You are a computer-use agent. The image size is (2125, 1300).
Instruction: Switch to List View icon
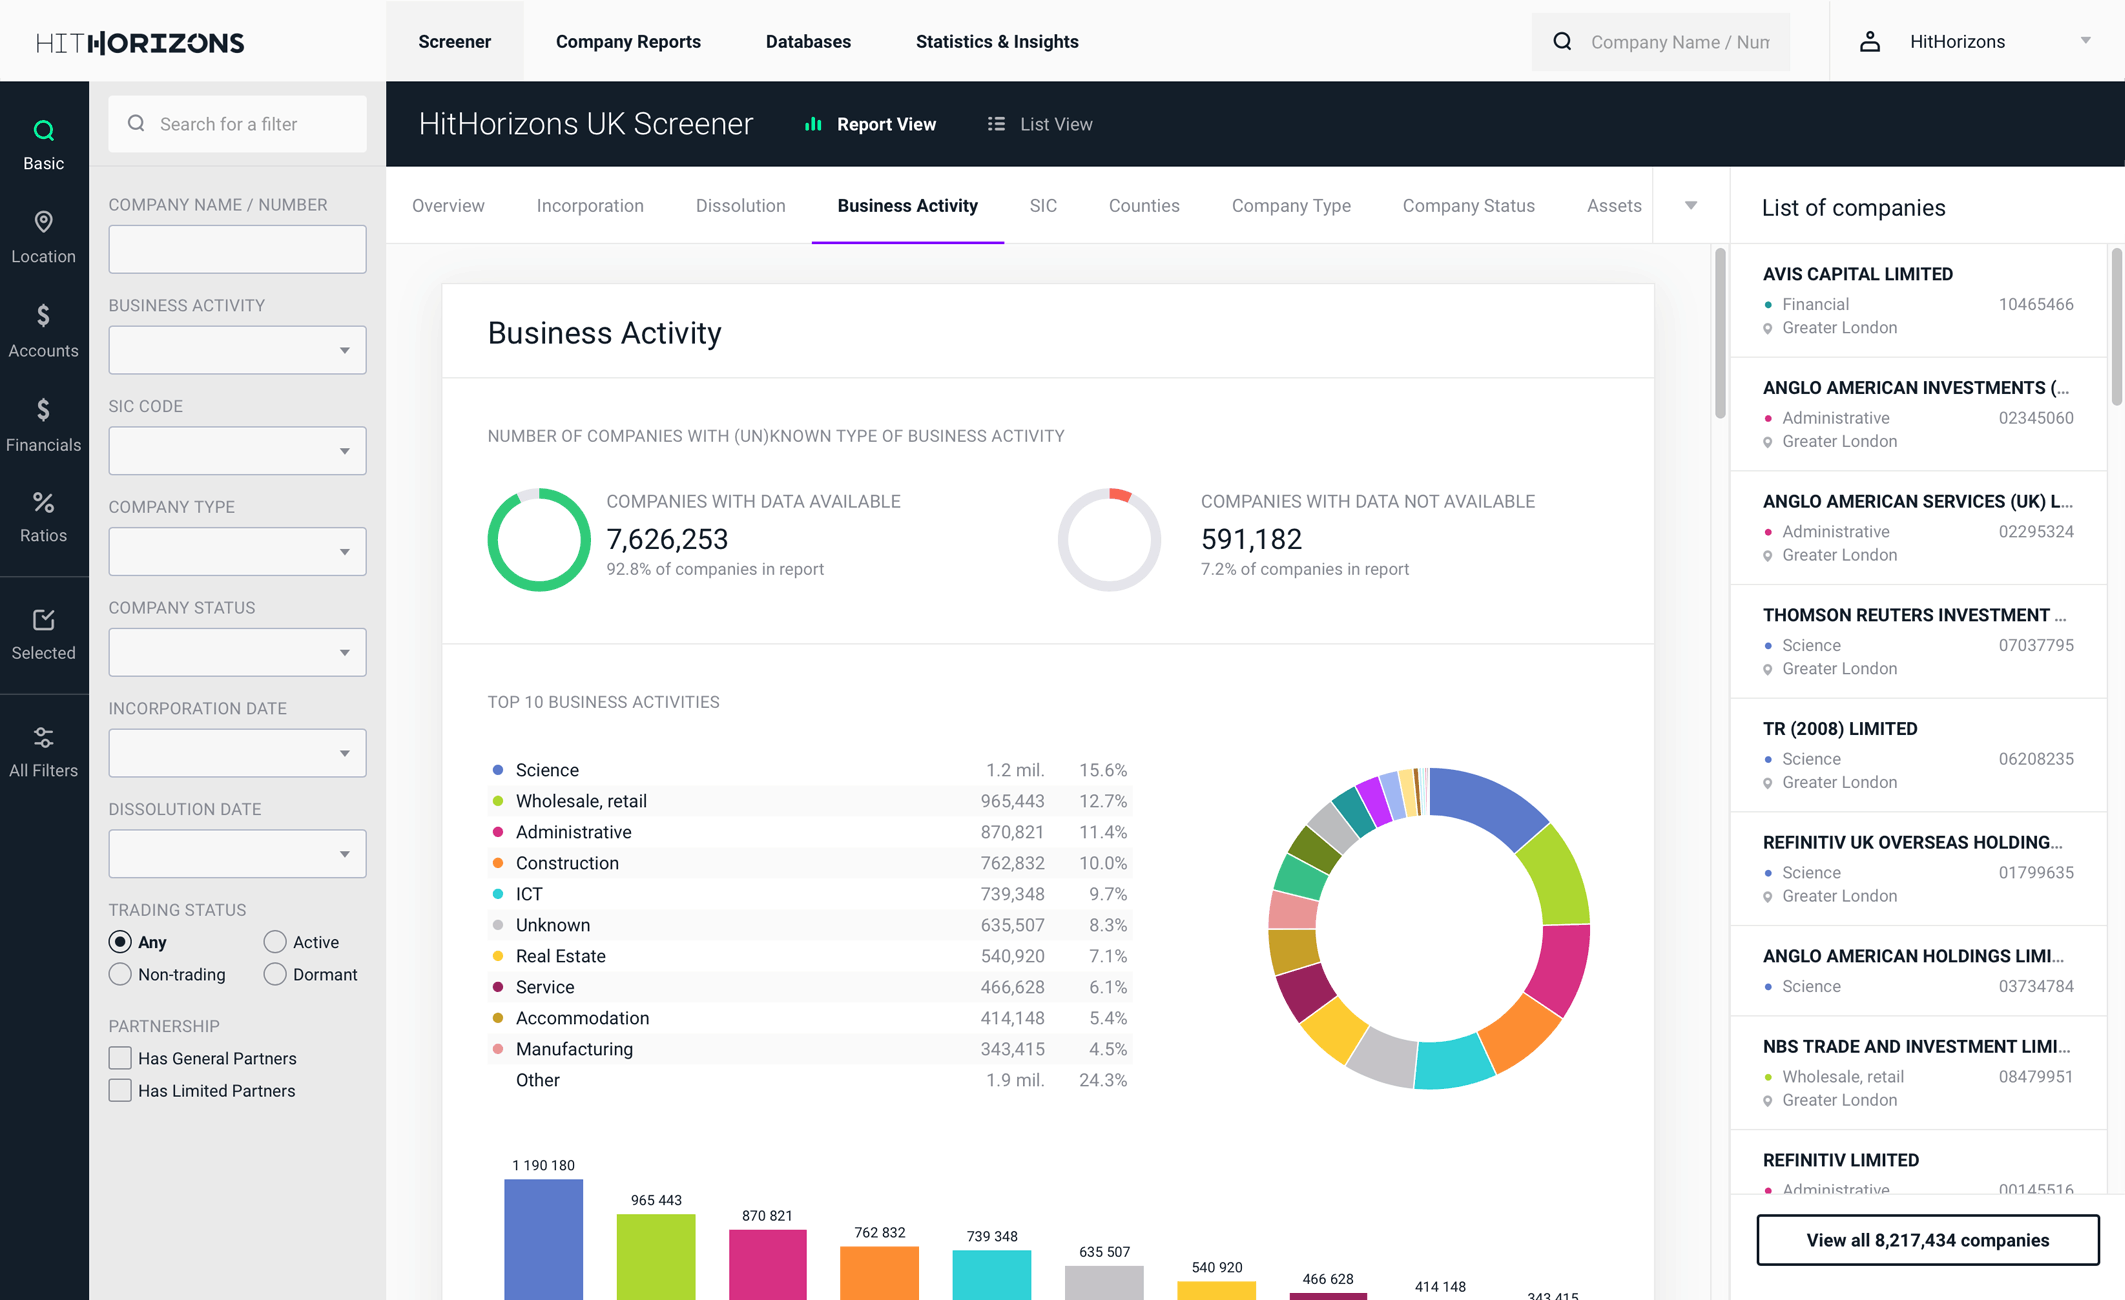(996, 124)
